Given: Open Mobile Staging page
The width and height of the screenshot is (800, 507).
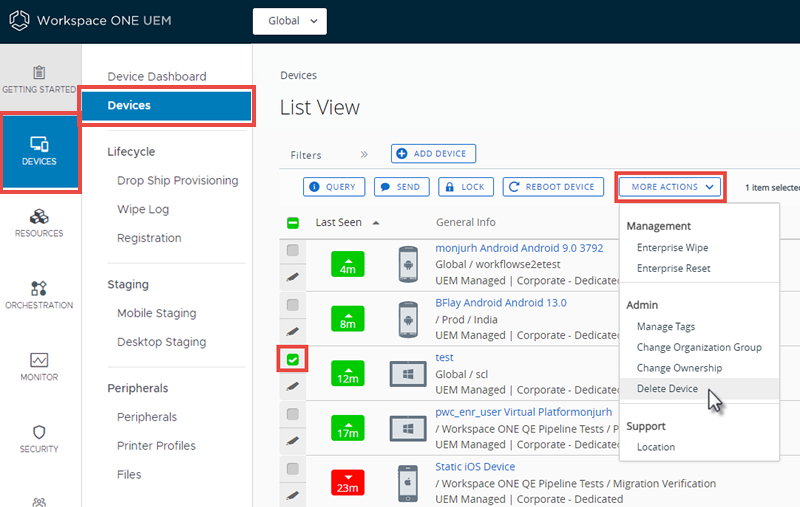Looking at the screenshot, I should click(157, 313).
